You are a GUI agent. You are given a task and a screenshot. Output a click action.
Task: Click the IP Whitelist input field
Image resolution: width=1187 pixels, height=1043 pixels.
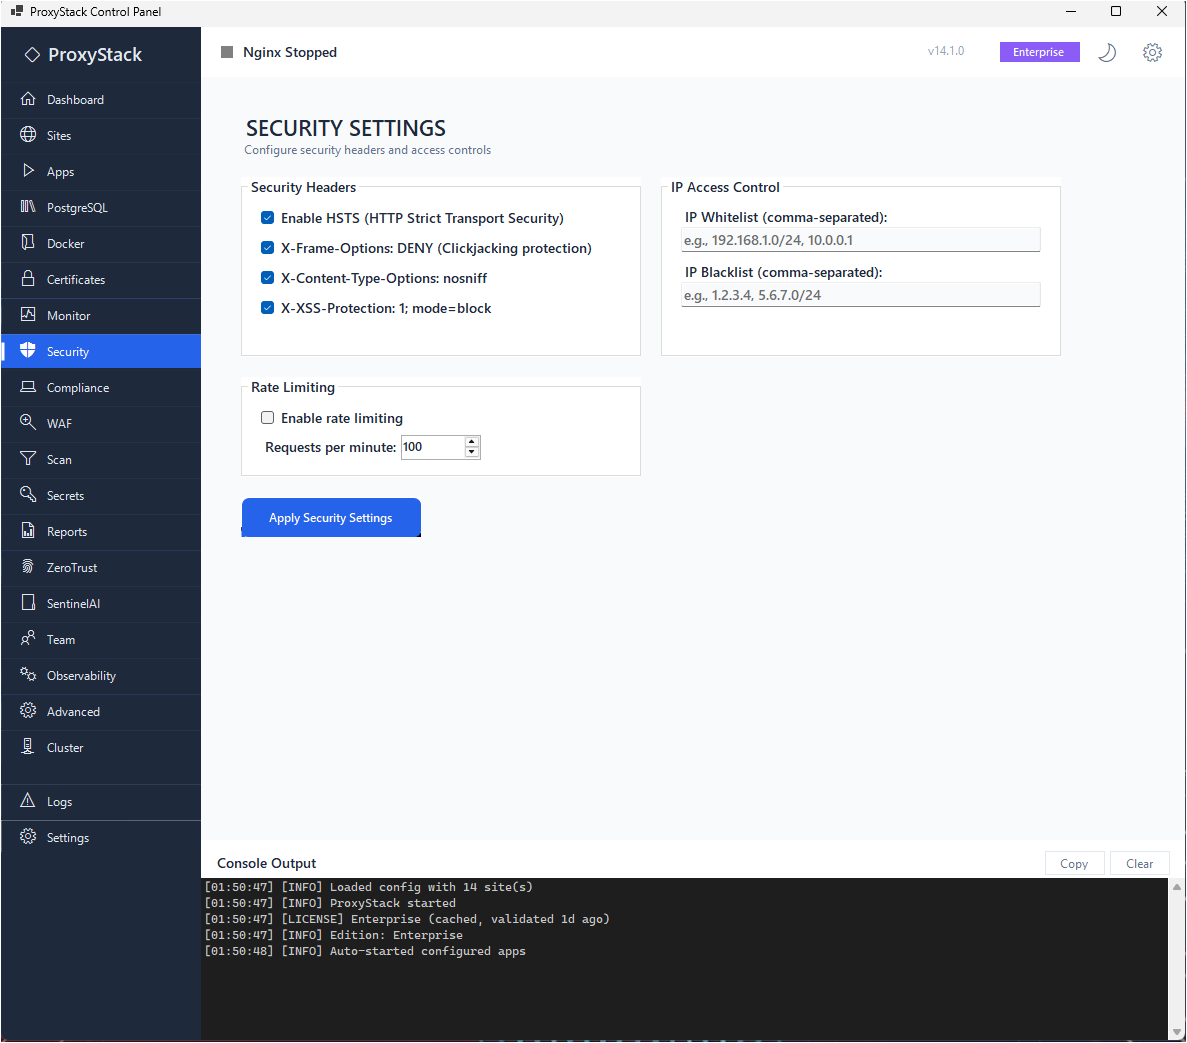[x=860, y=239]
